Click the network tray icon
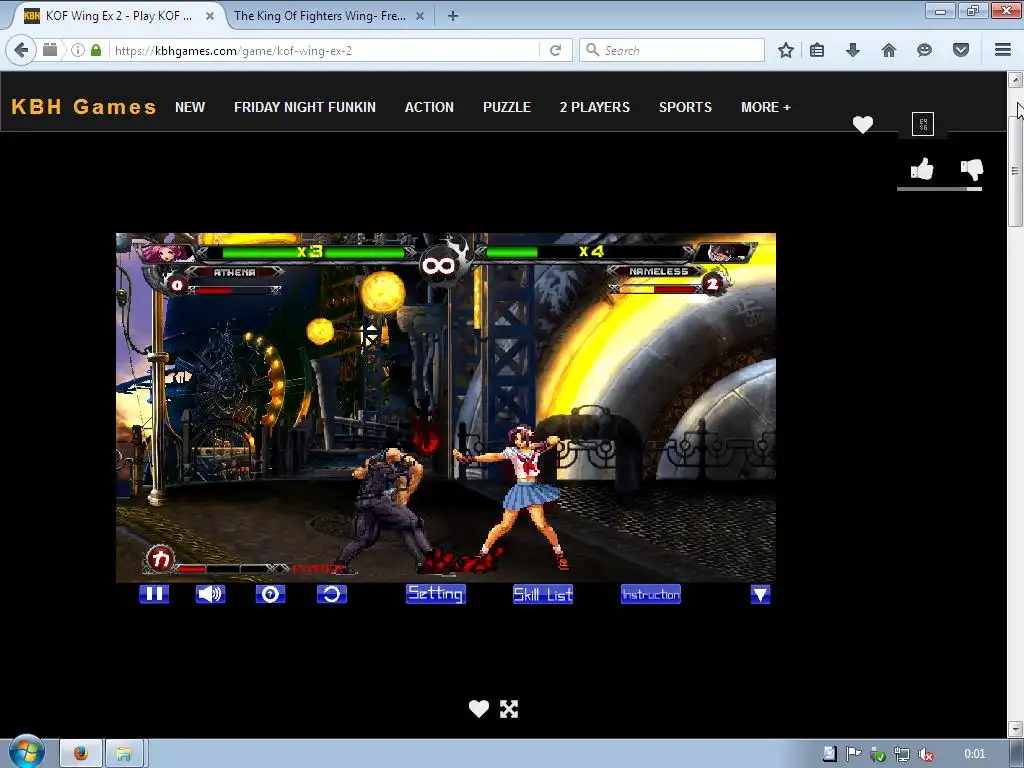The height and width of the screenshot is (768, 1024). [901, 754]
